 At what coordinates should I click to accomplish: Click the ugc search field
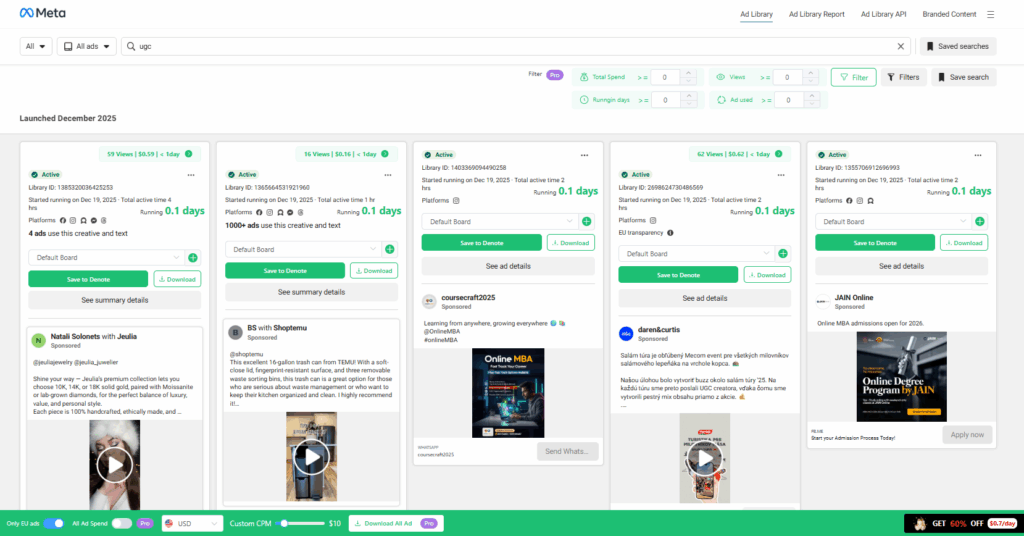point(516,46)
